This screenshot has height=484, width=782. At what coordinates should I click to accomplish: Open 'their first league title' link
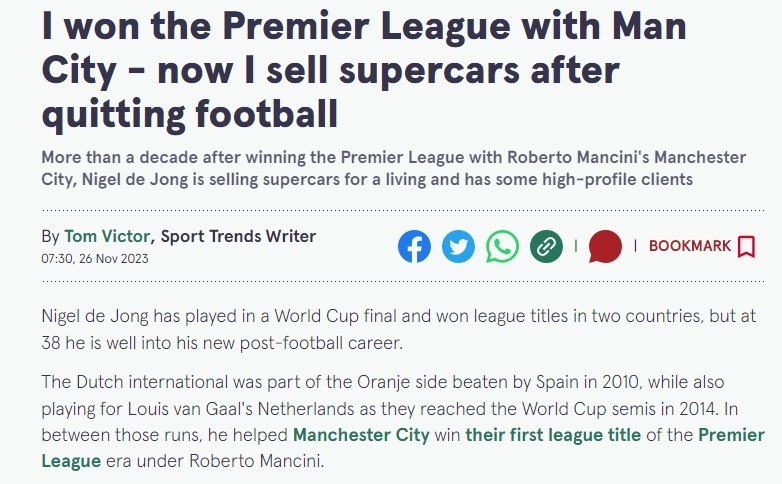(553, 435)
